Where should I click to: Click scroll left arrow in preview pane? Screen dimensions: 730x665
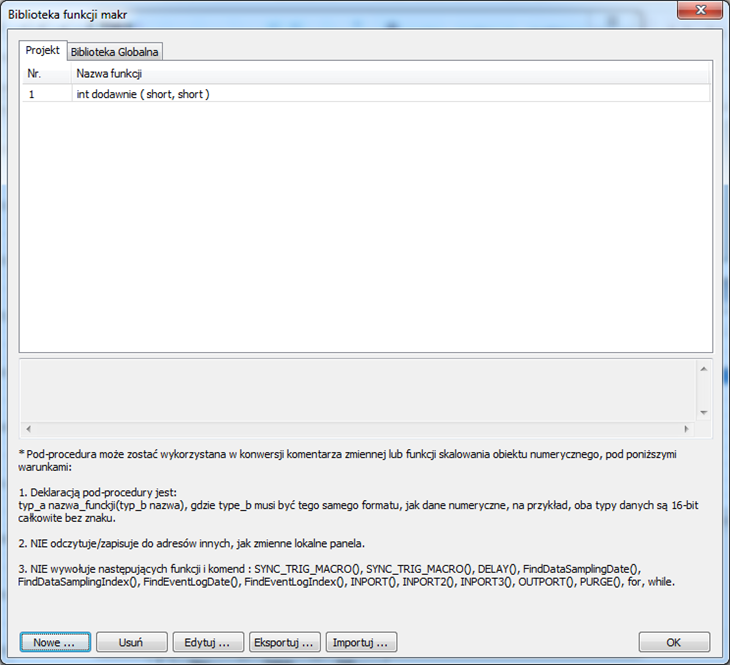point(29,429)
